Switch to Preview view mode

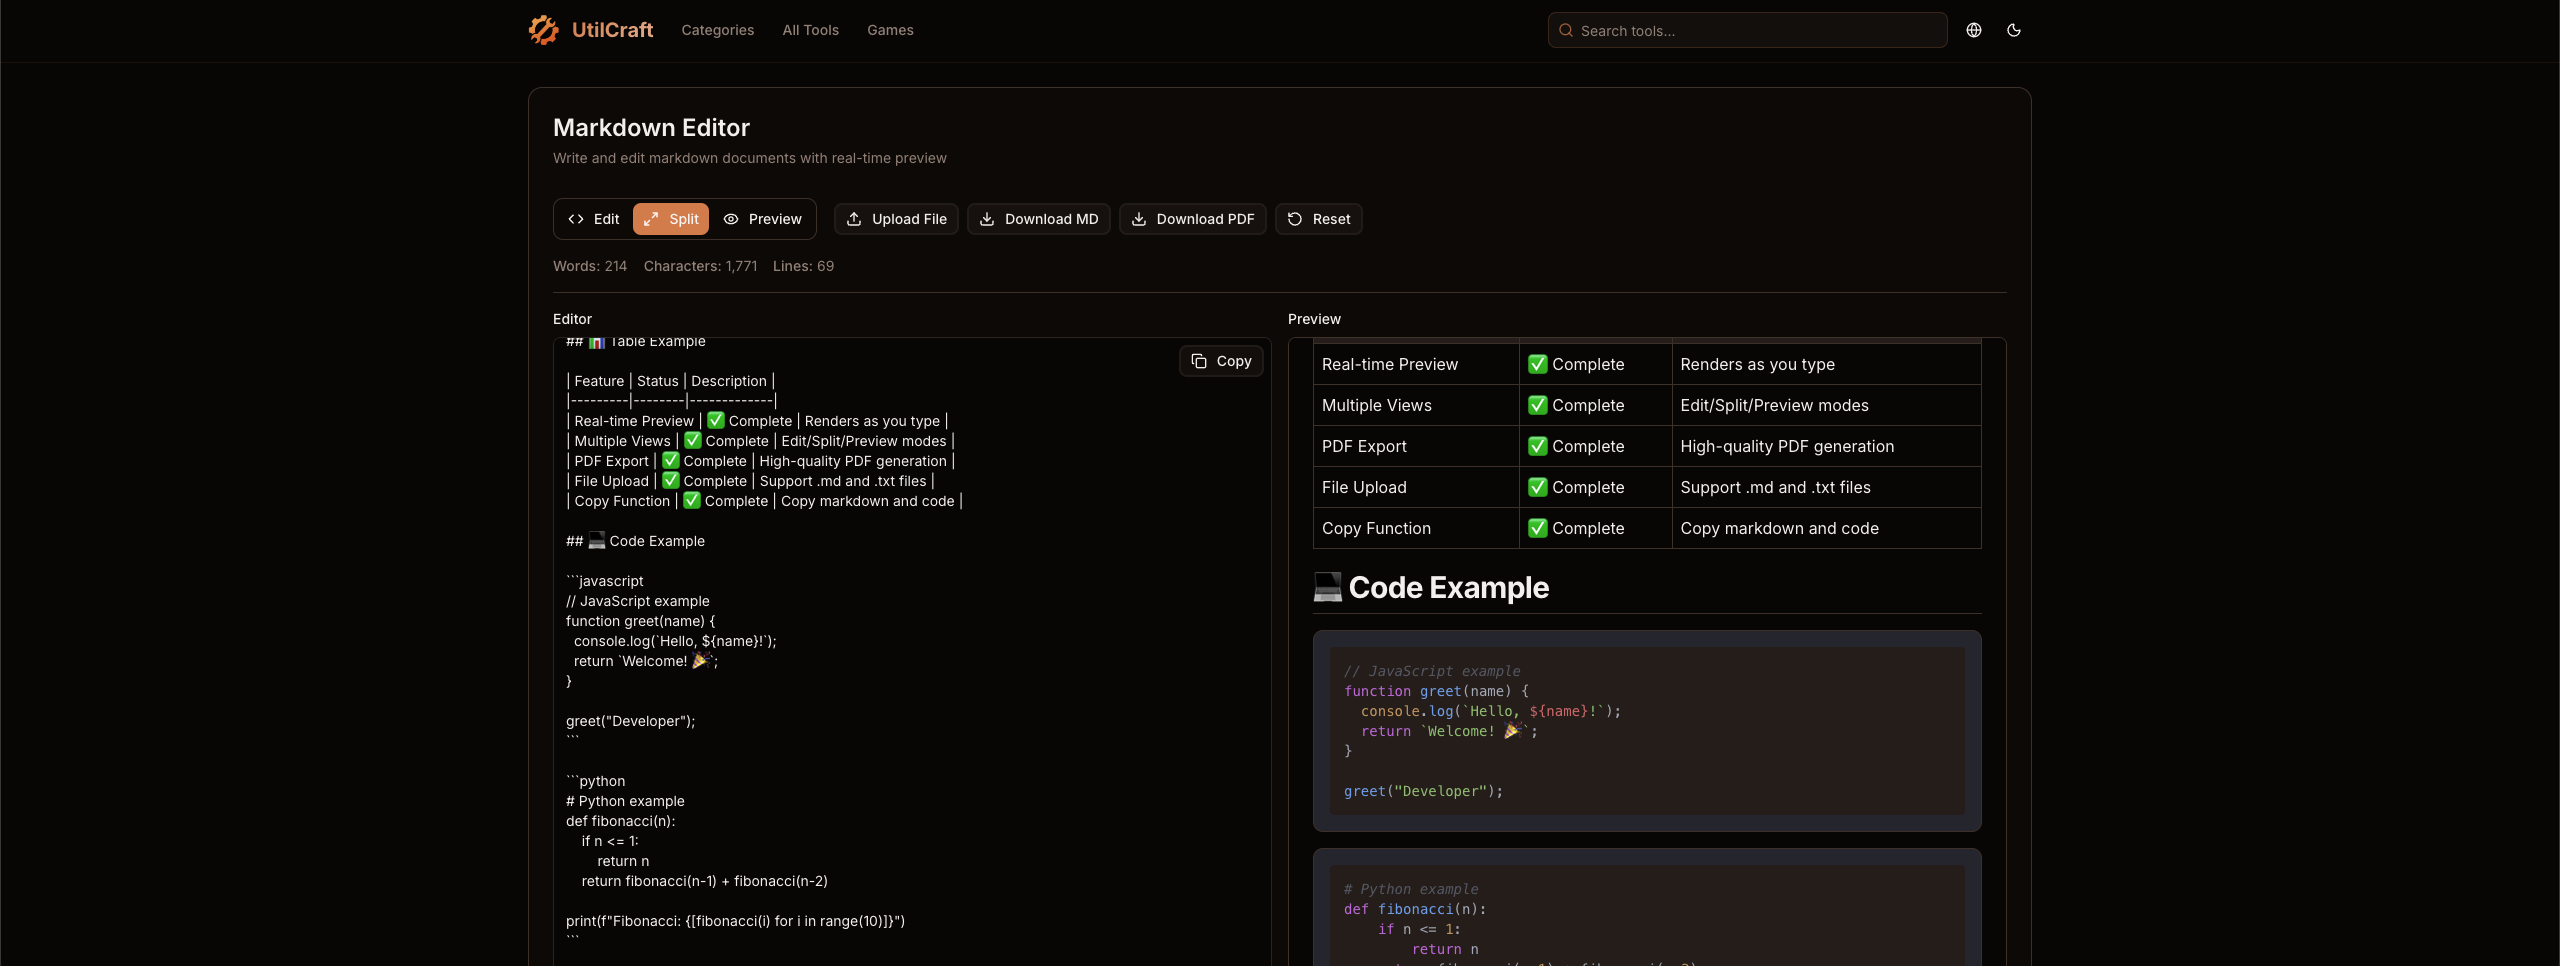coord(763,219)
